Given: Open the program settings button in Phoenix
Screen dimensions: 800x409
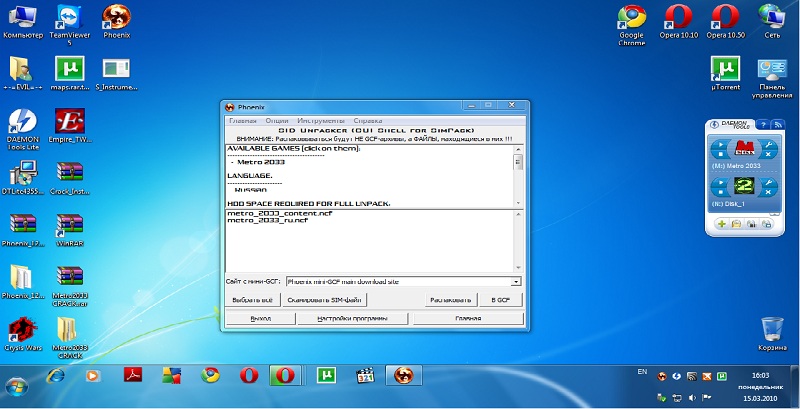Looking at the screenshot, I should tap(352, 319).
